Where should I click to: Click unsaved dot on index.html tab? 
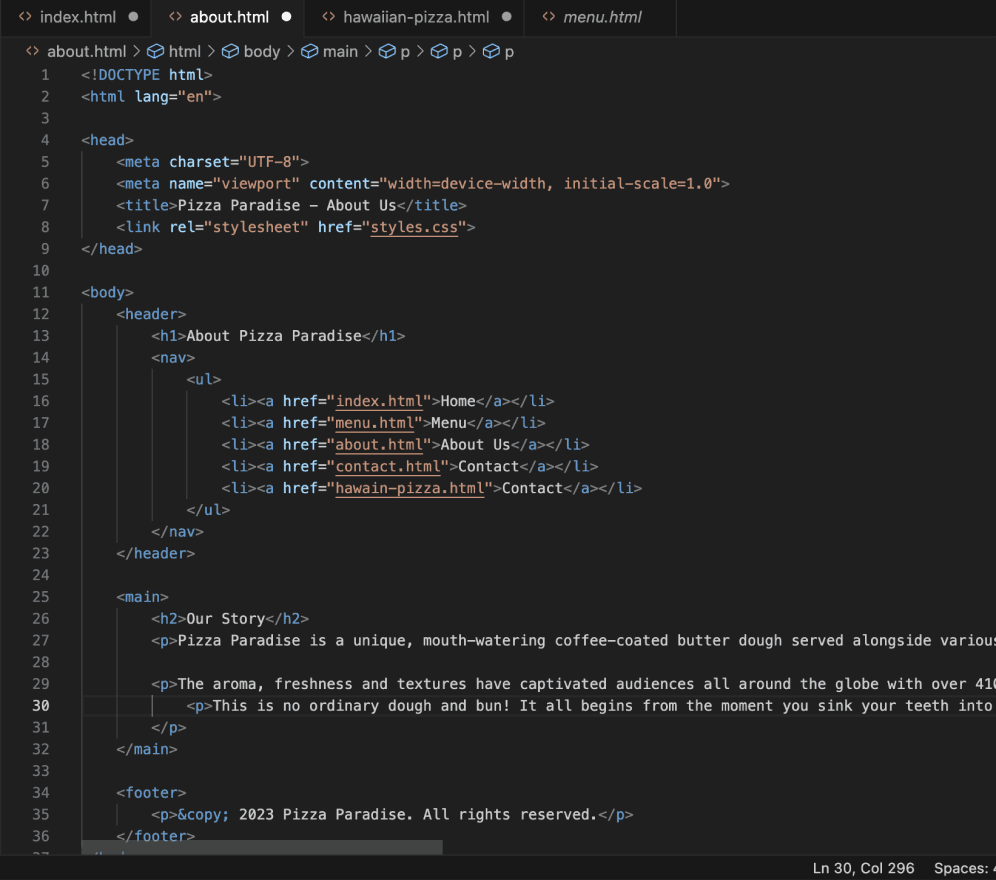[x=133, y=17]
